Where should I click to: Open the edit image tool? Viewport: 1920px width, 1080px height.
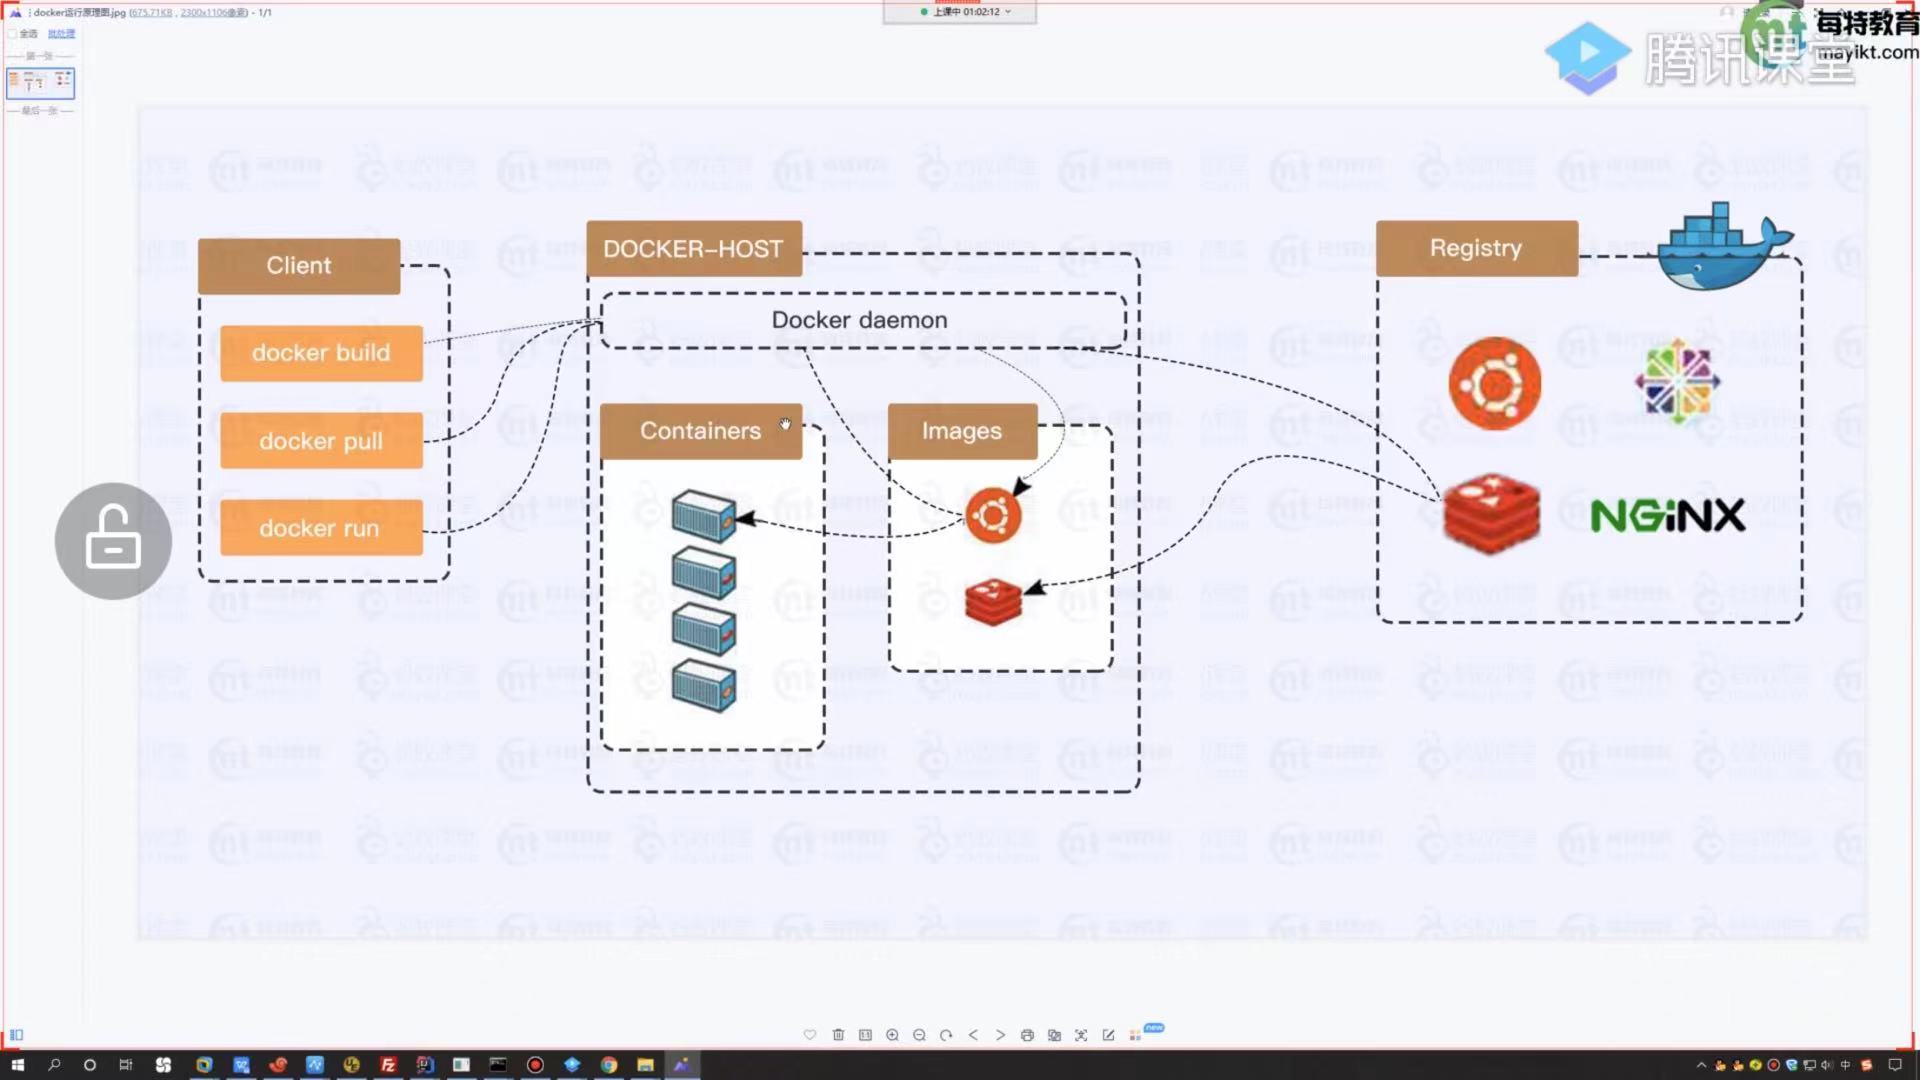[1108, 1035]
